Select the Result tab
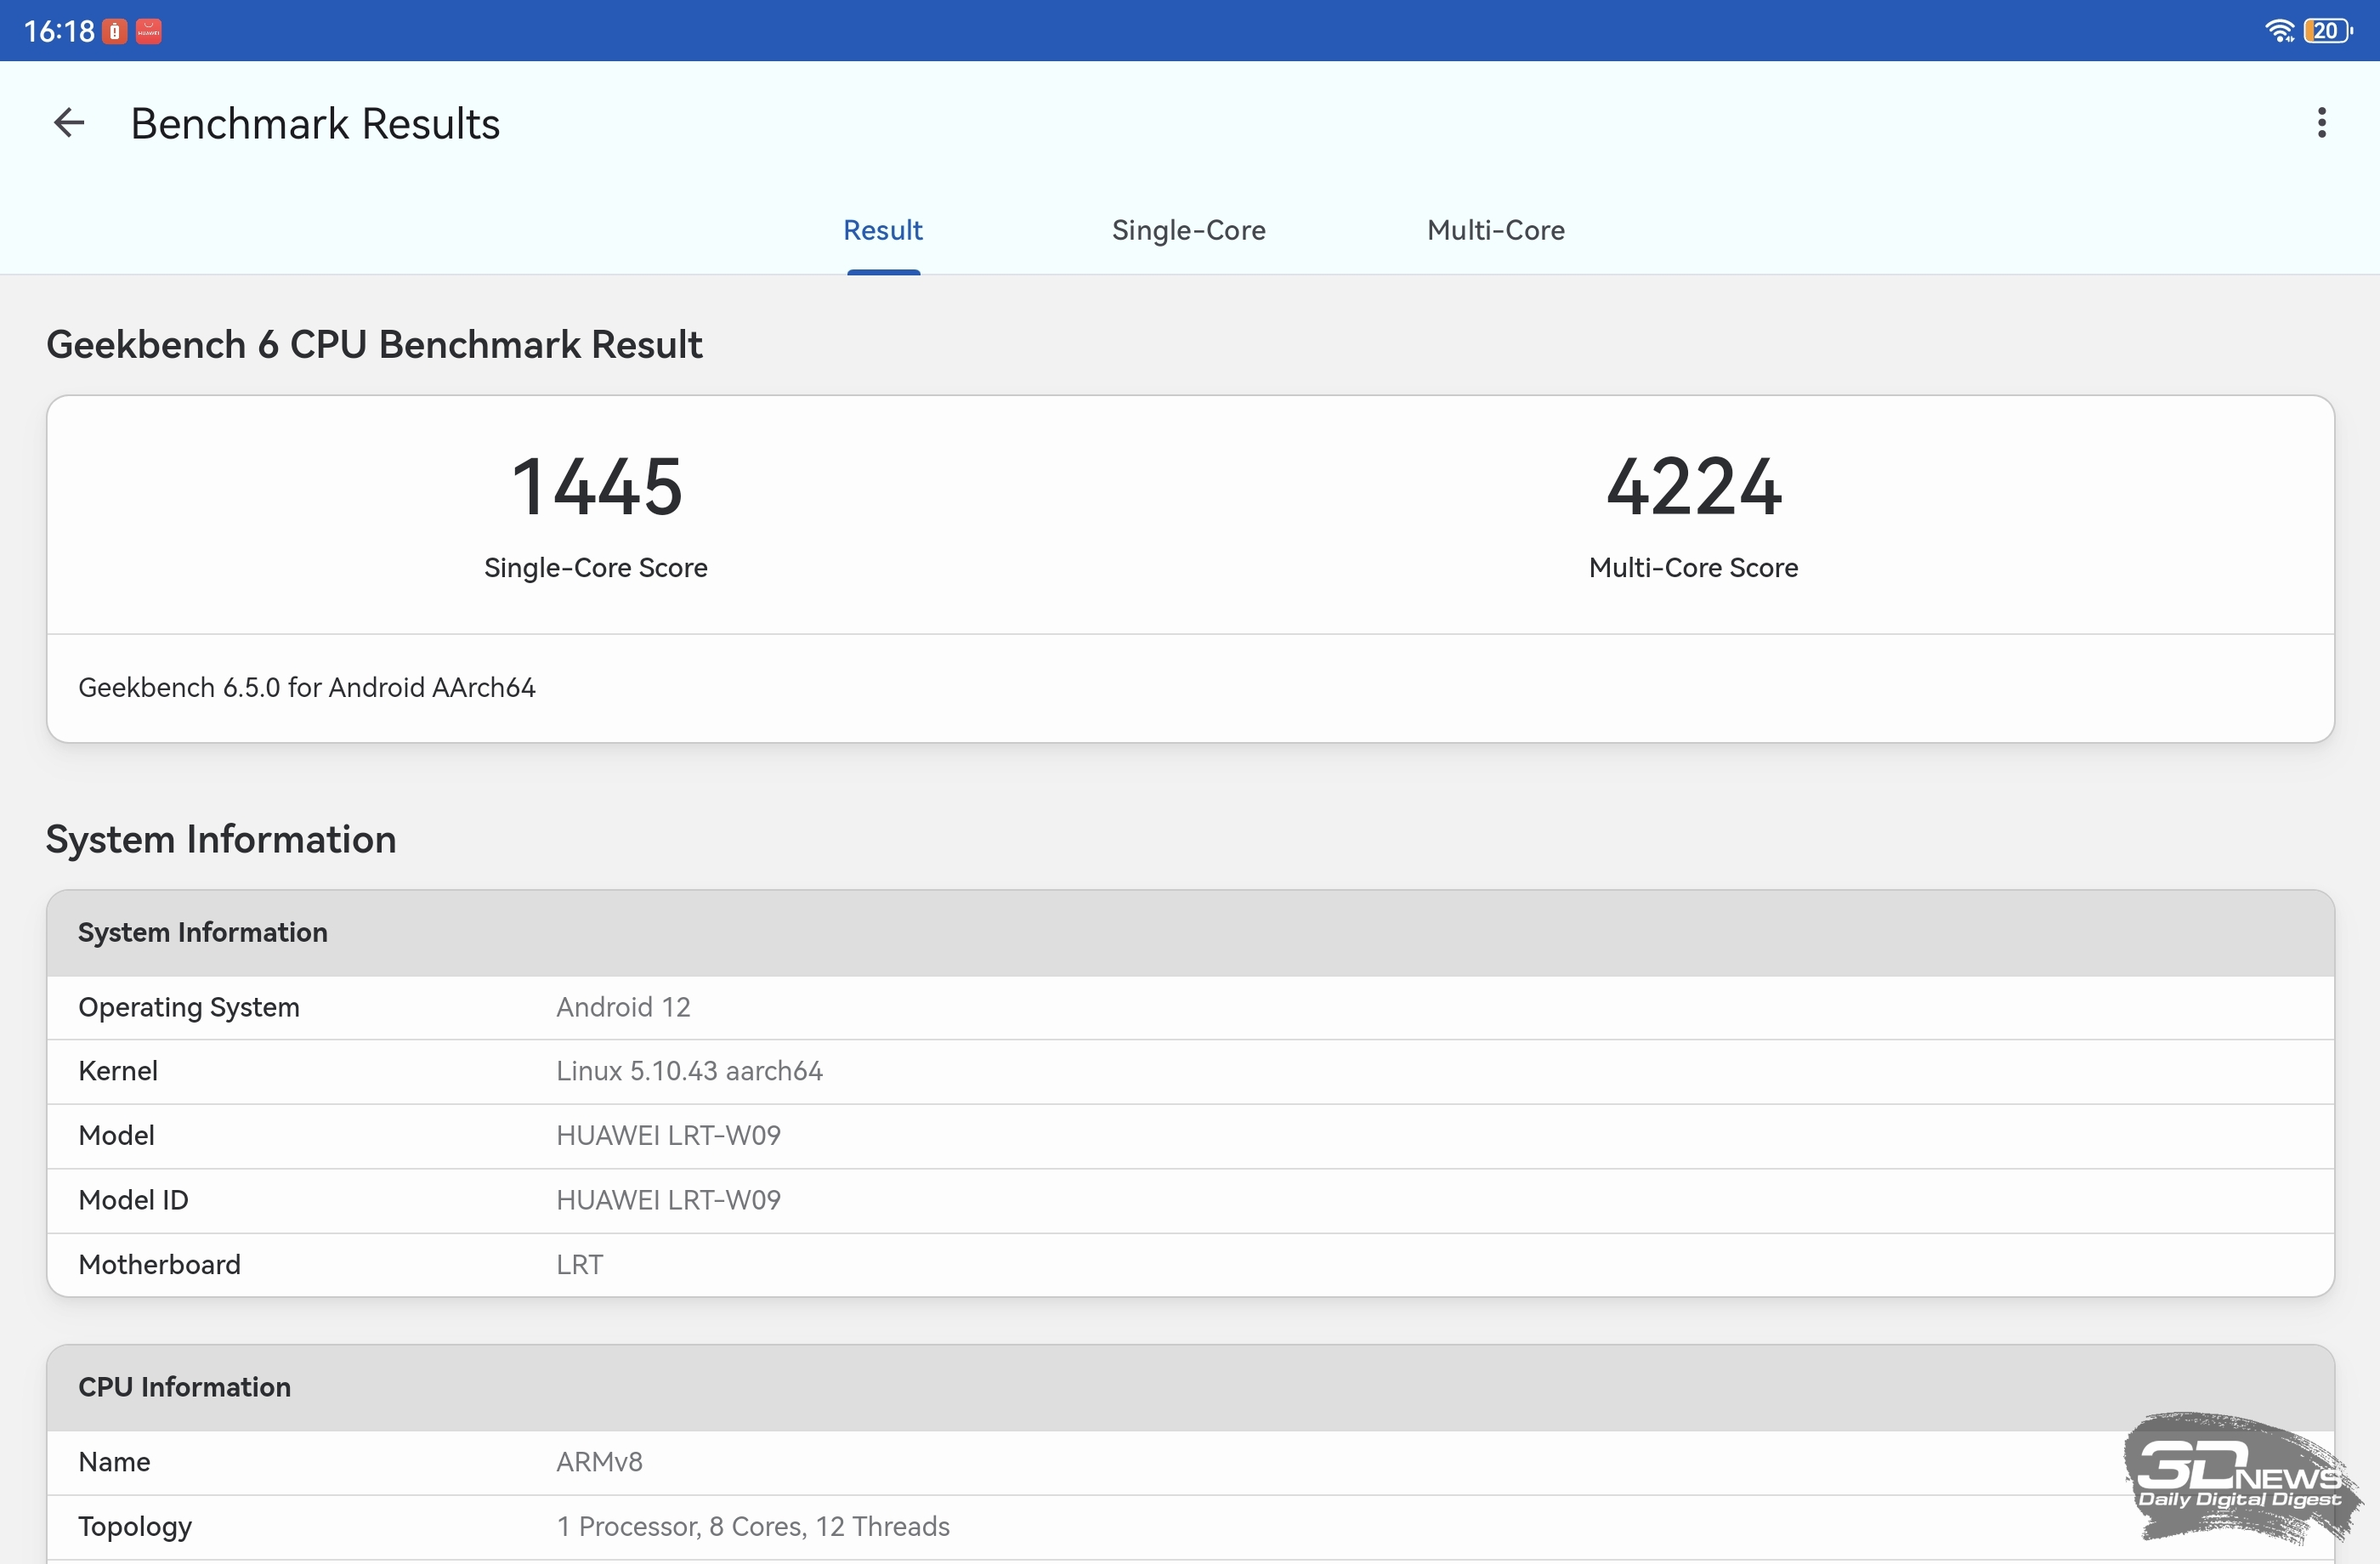The image size is (2380, 1564). 882,230
